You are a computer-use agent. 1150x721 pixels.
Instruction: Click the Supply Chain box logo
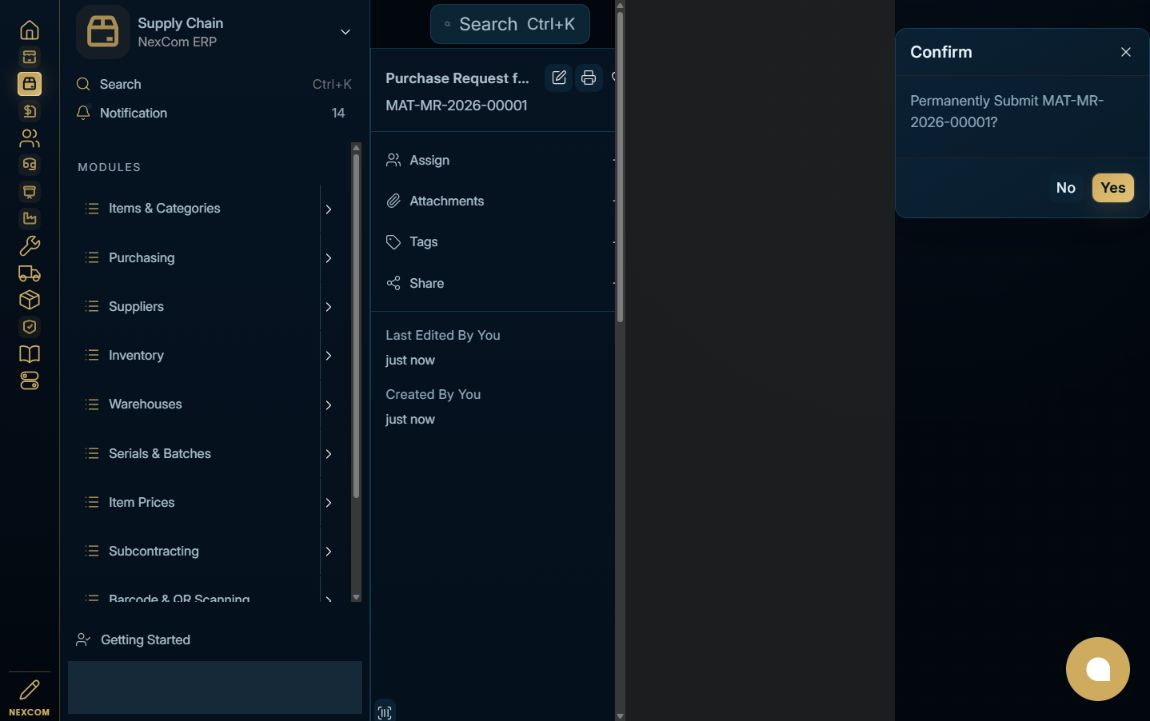(103, 32)
